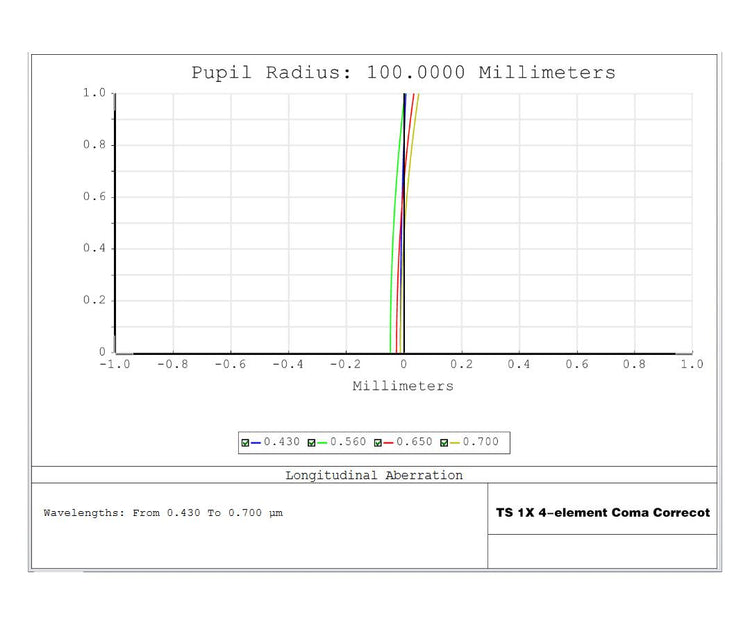Click the -1.0 x-axis tick label

114,364
